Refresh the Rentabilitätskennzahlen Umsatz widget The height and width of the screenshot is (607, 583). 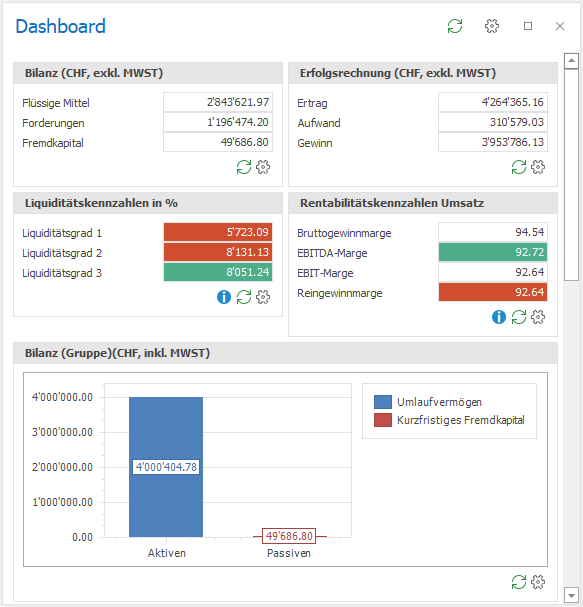[519, 317]
